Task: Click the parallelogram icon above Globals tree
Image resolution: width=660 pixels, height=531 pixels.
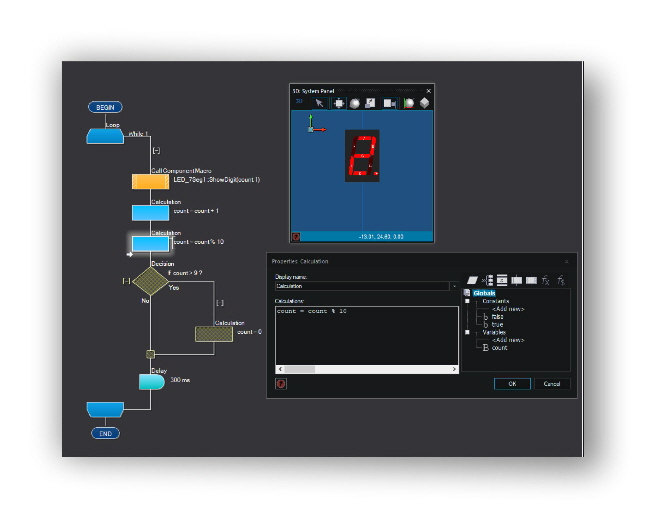Action: (472, 280)
